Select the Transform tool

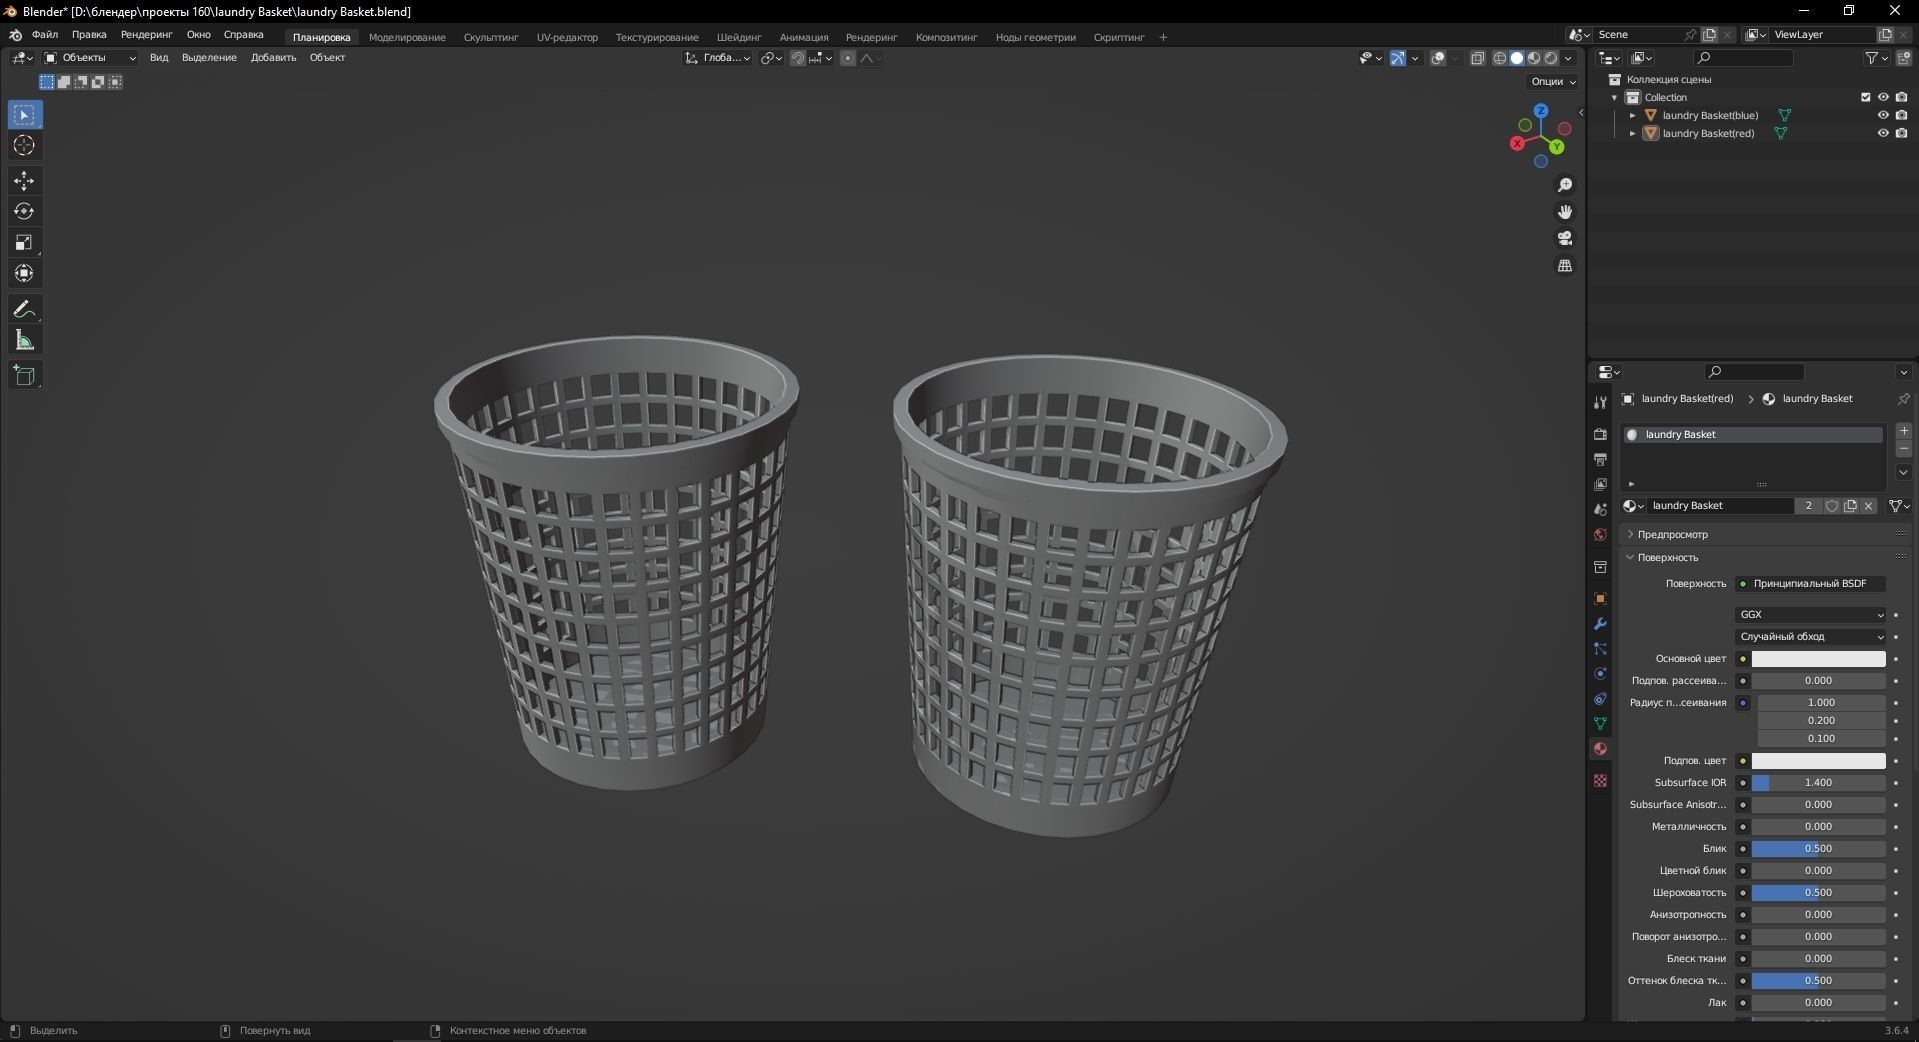[x=25, y=274]
